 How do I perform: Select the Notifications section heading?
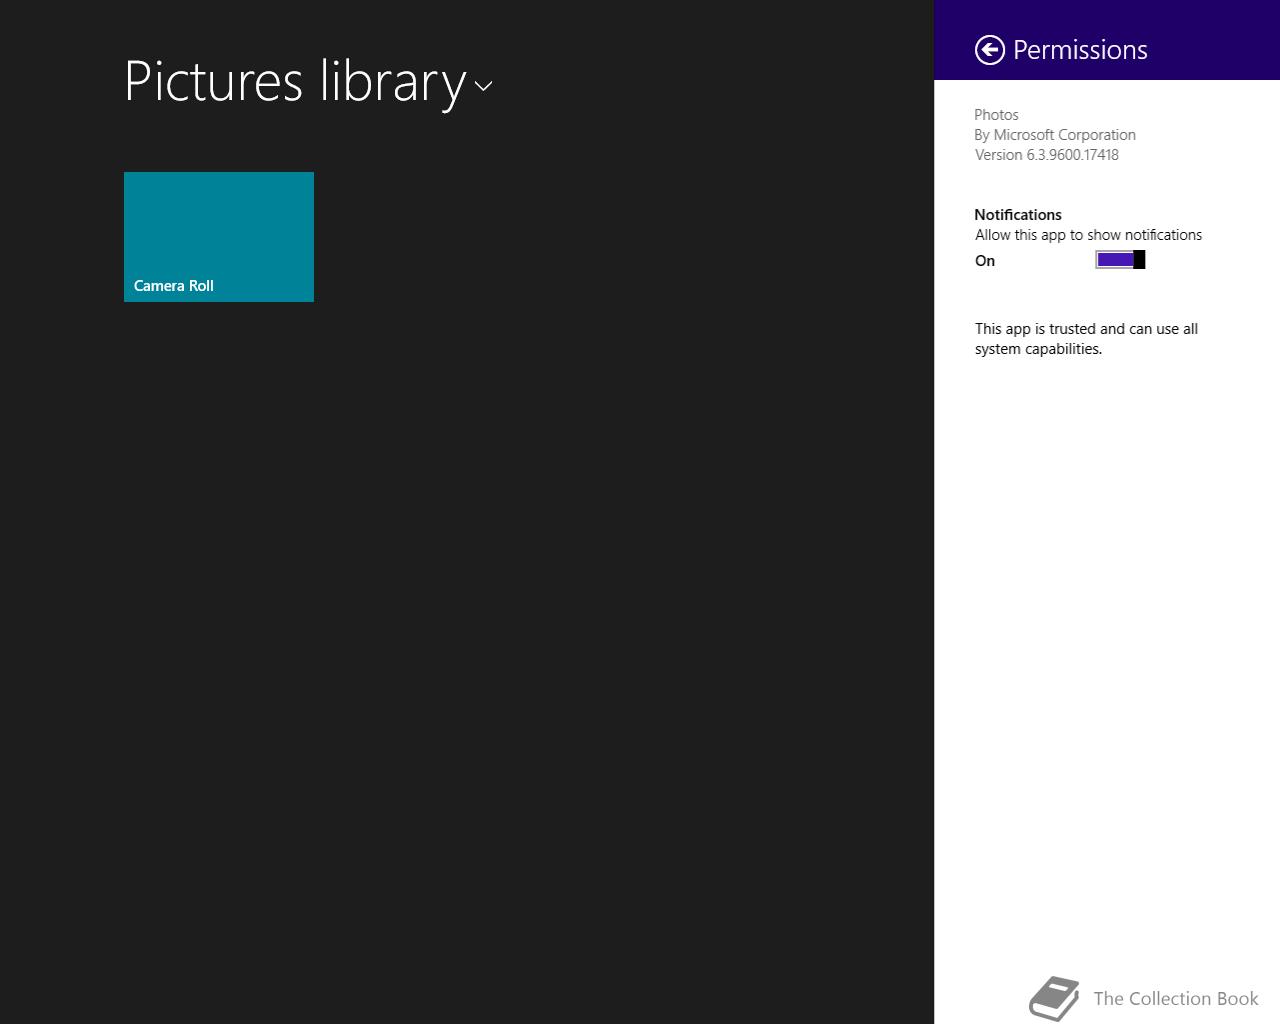[1018, 215]
